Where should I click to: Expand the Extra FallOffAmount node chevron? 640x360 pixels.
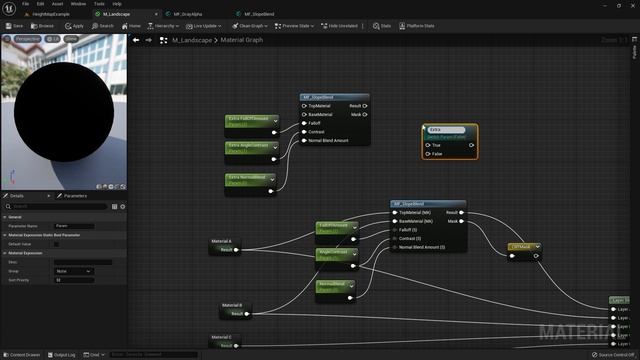[x=276, y=121]
